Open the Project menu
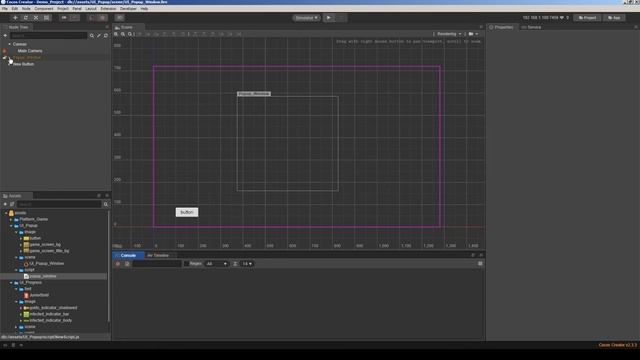640x360 pixels. tap(63, 9)
